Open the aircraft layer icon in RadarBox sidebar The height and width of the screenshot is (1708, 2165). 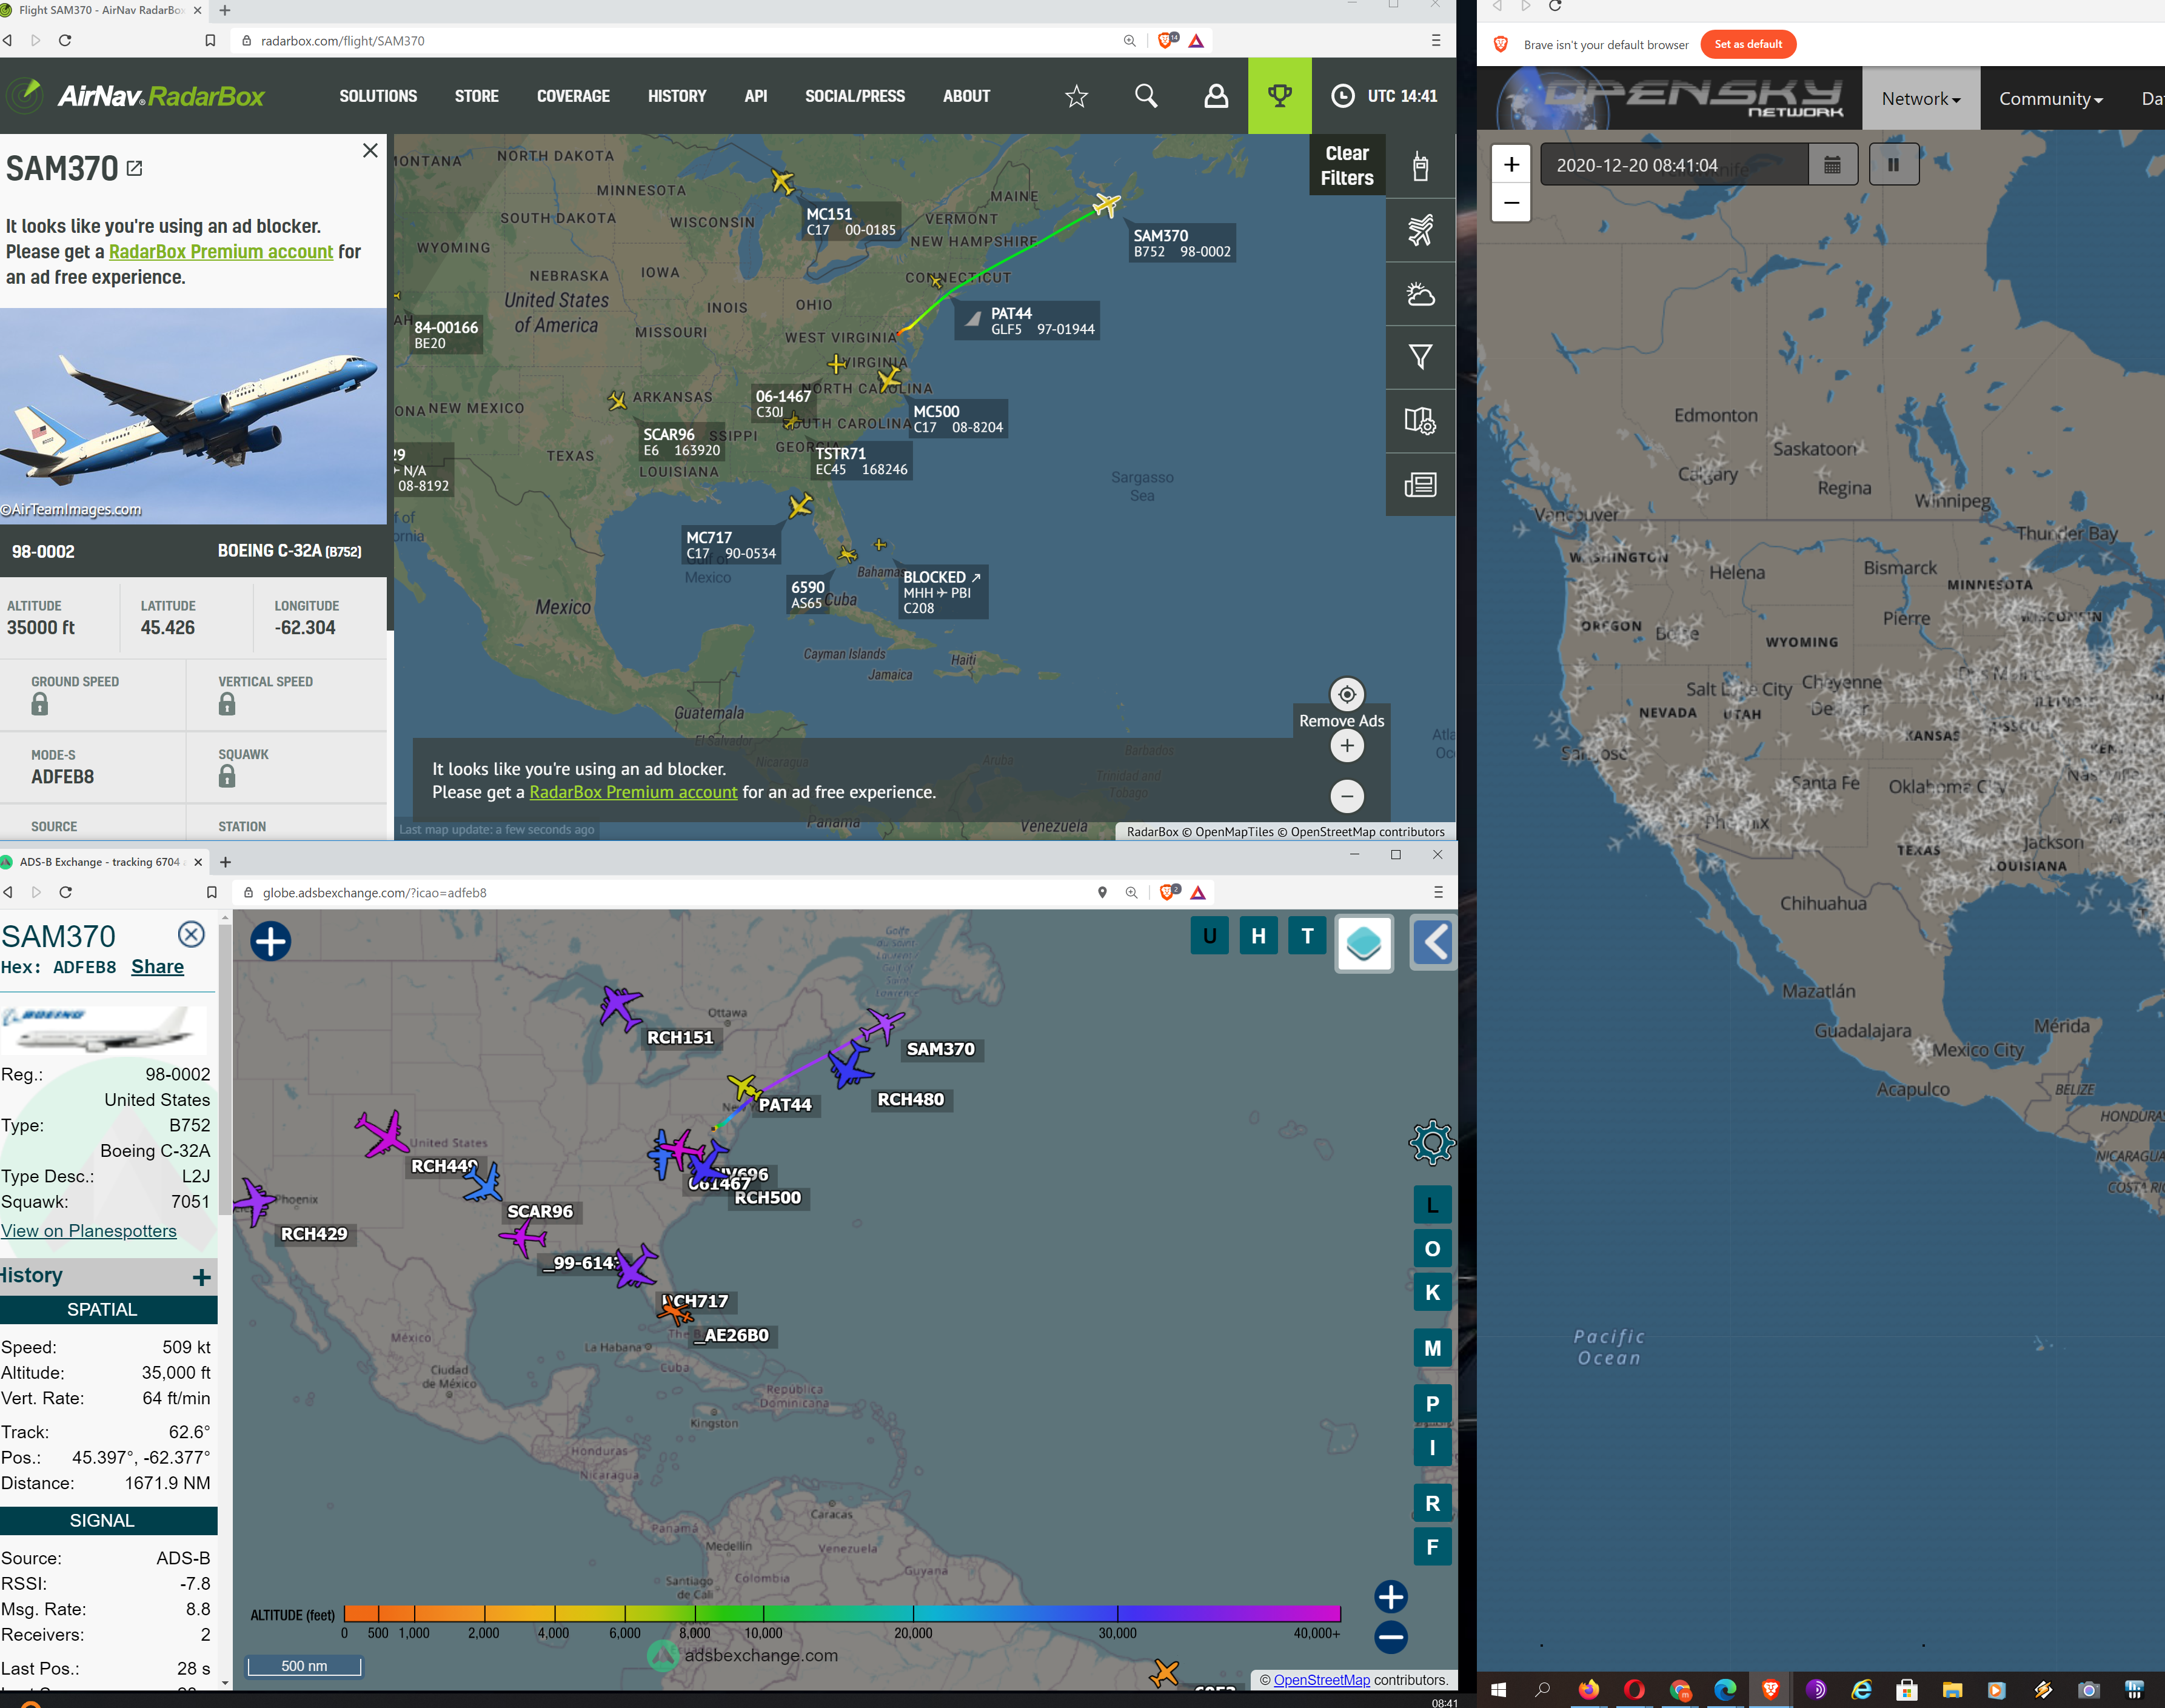point(1420,230)
